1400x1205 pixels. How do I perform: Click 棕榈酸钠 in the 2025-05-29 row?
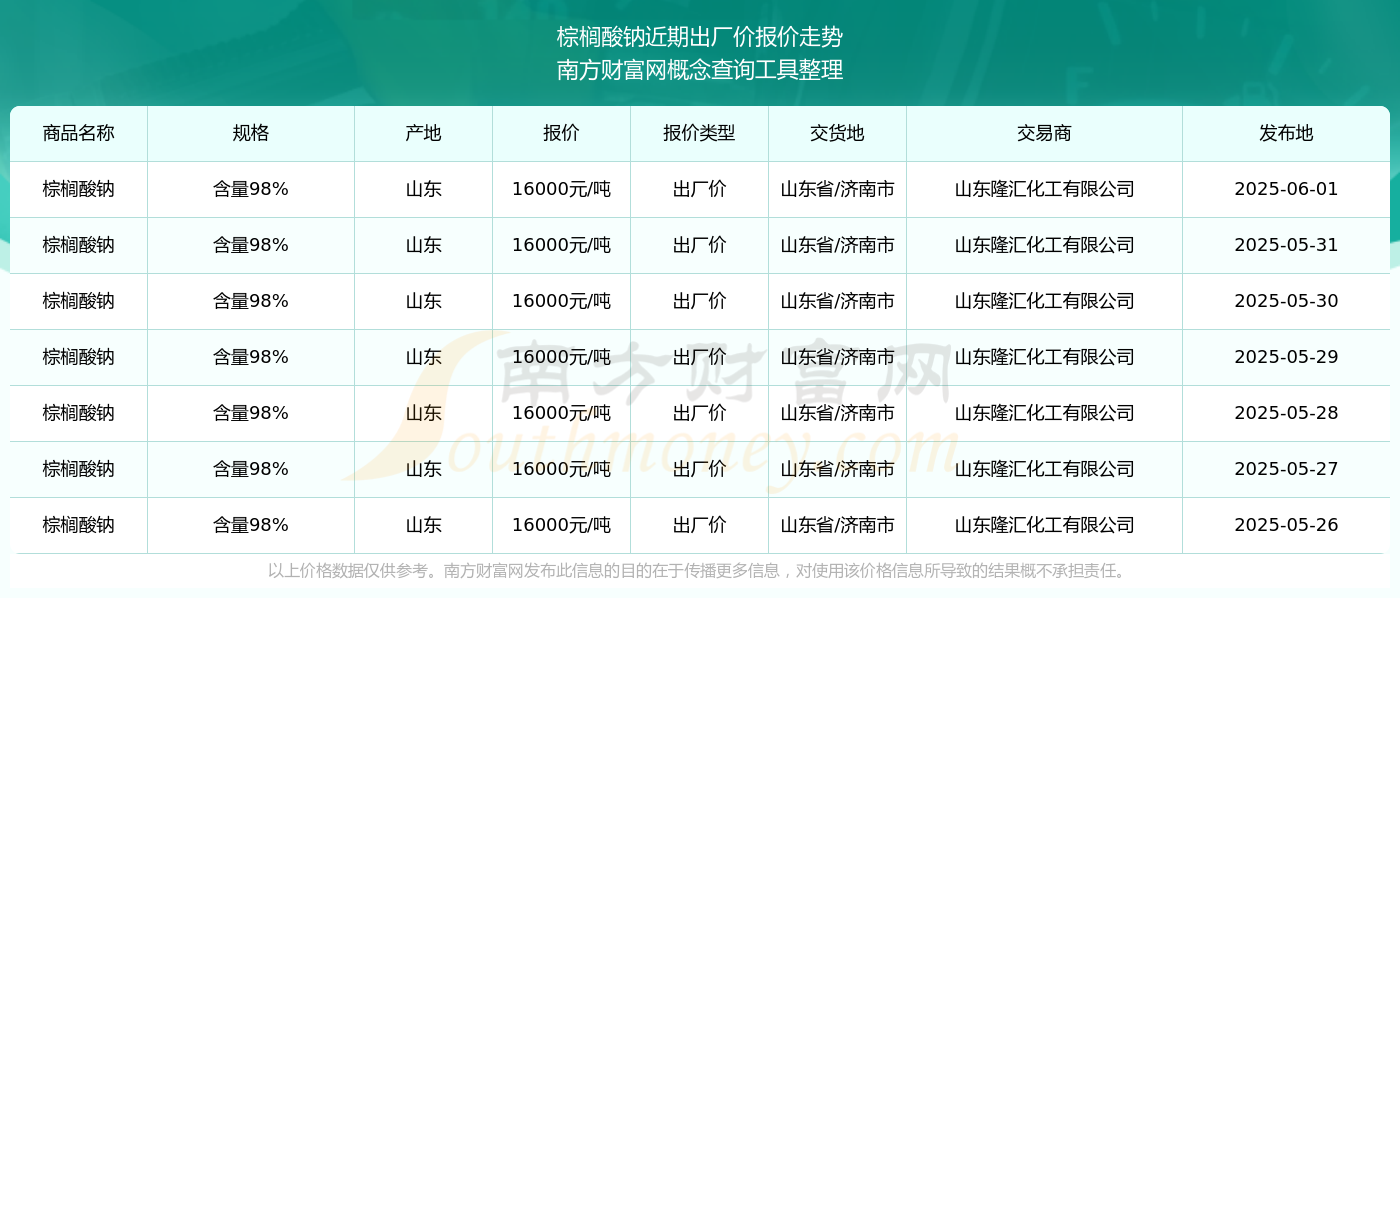click(79, 357)
